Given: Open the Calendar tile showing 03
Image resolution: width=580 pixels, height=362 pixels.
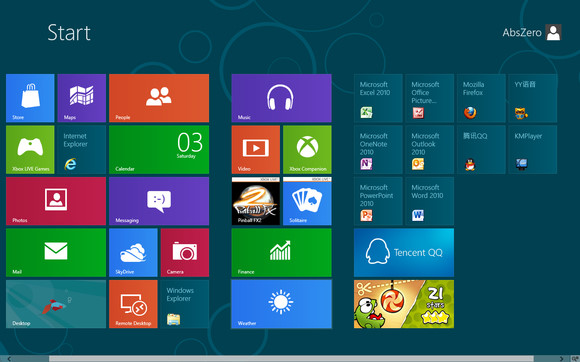Looking at the screenshot, I should click(x=159, y=149).
